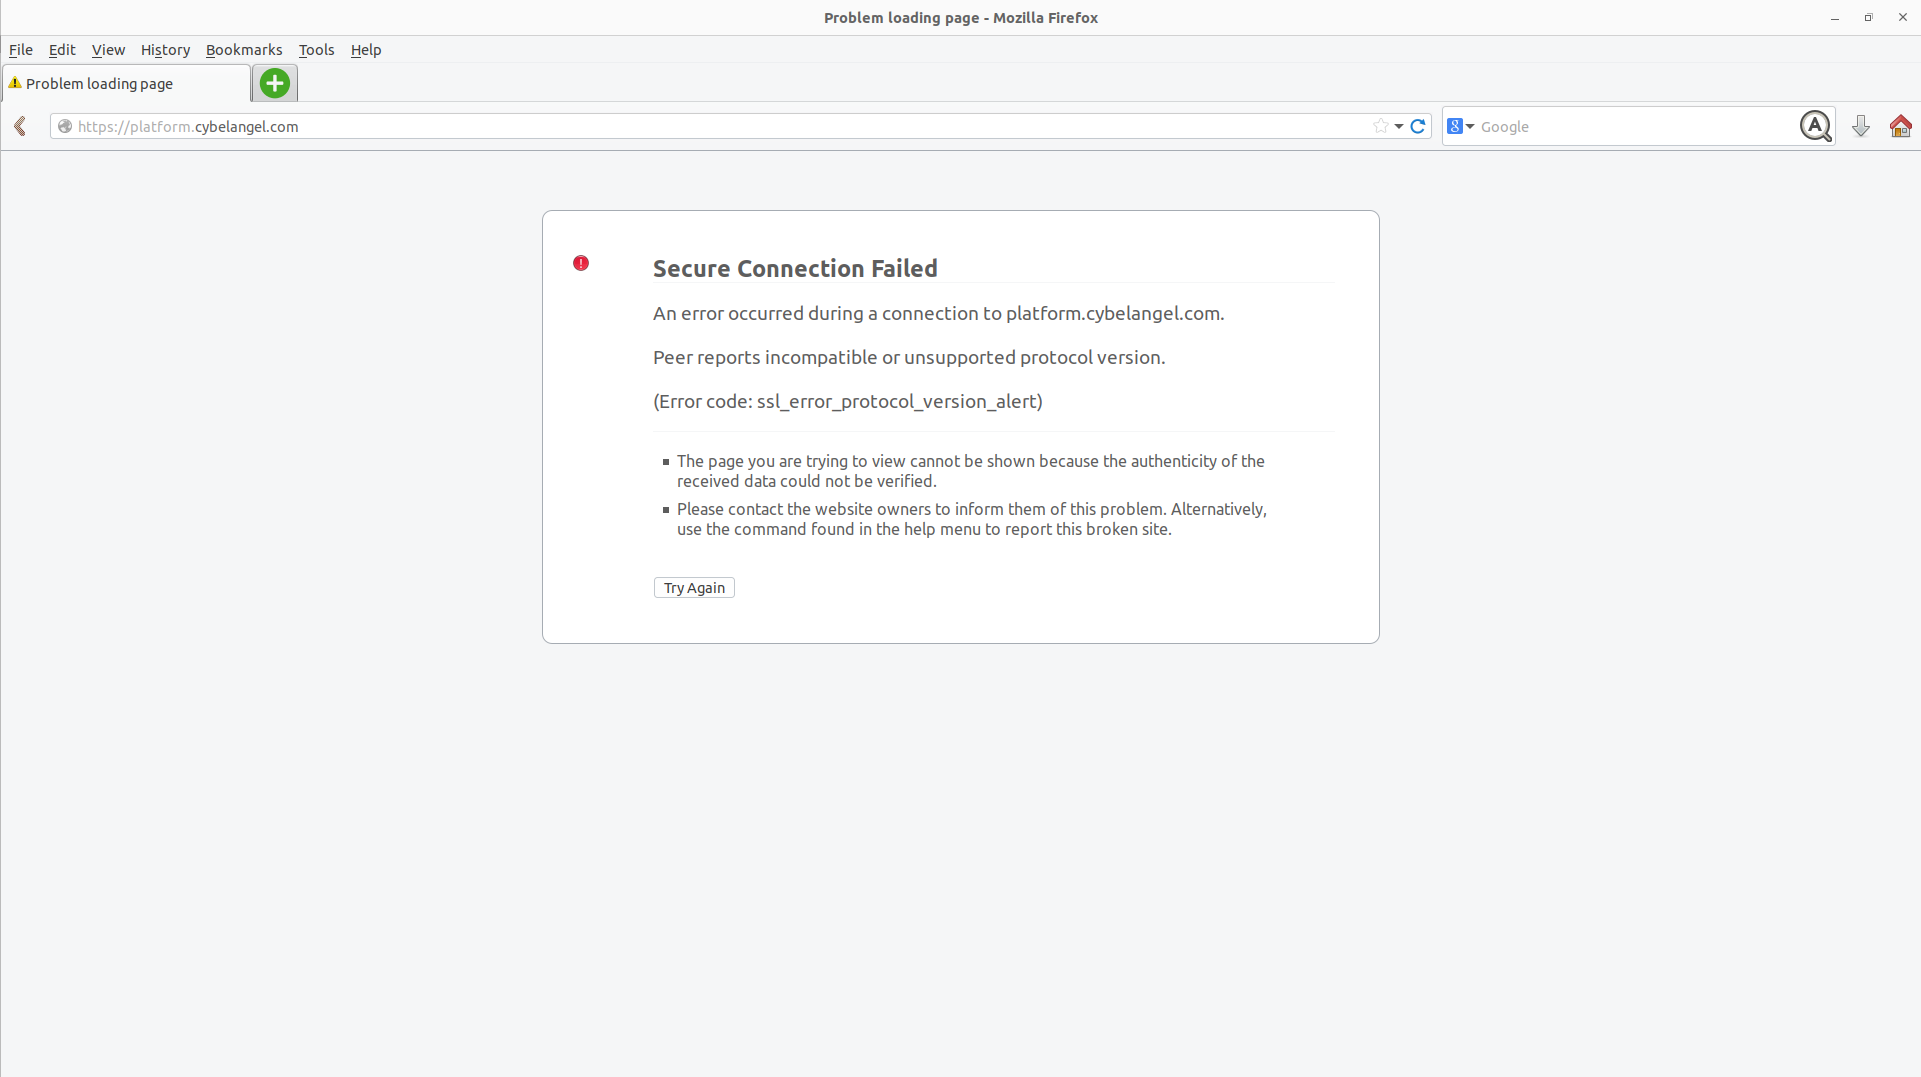The image size is (1921, 1077).
Task: Minimize the Firefox window
Action: (1835, 18)
